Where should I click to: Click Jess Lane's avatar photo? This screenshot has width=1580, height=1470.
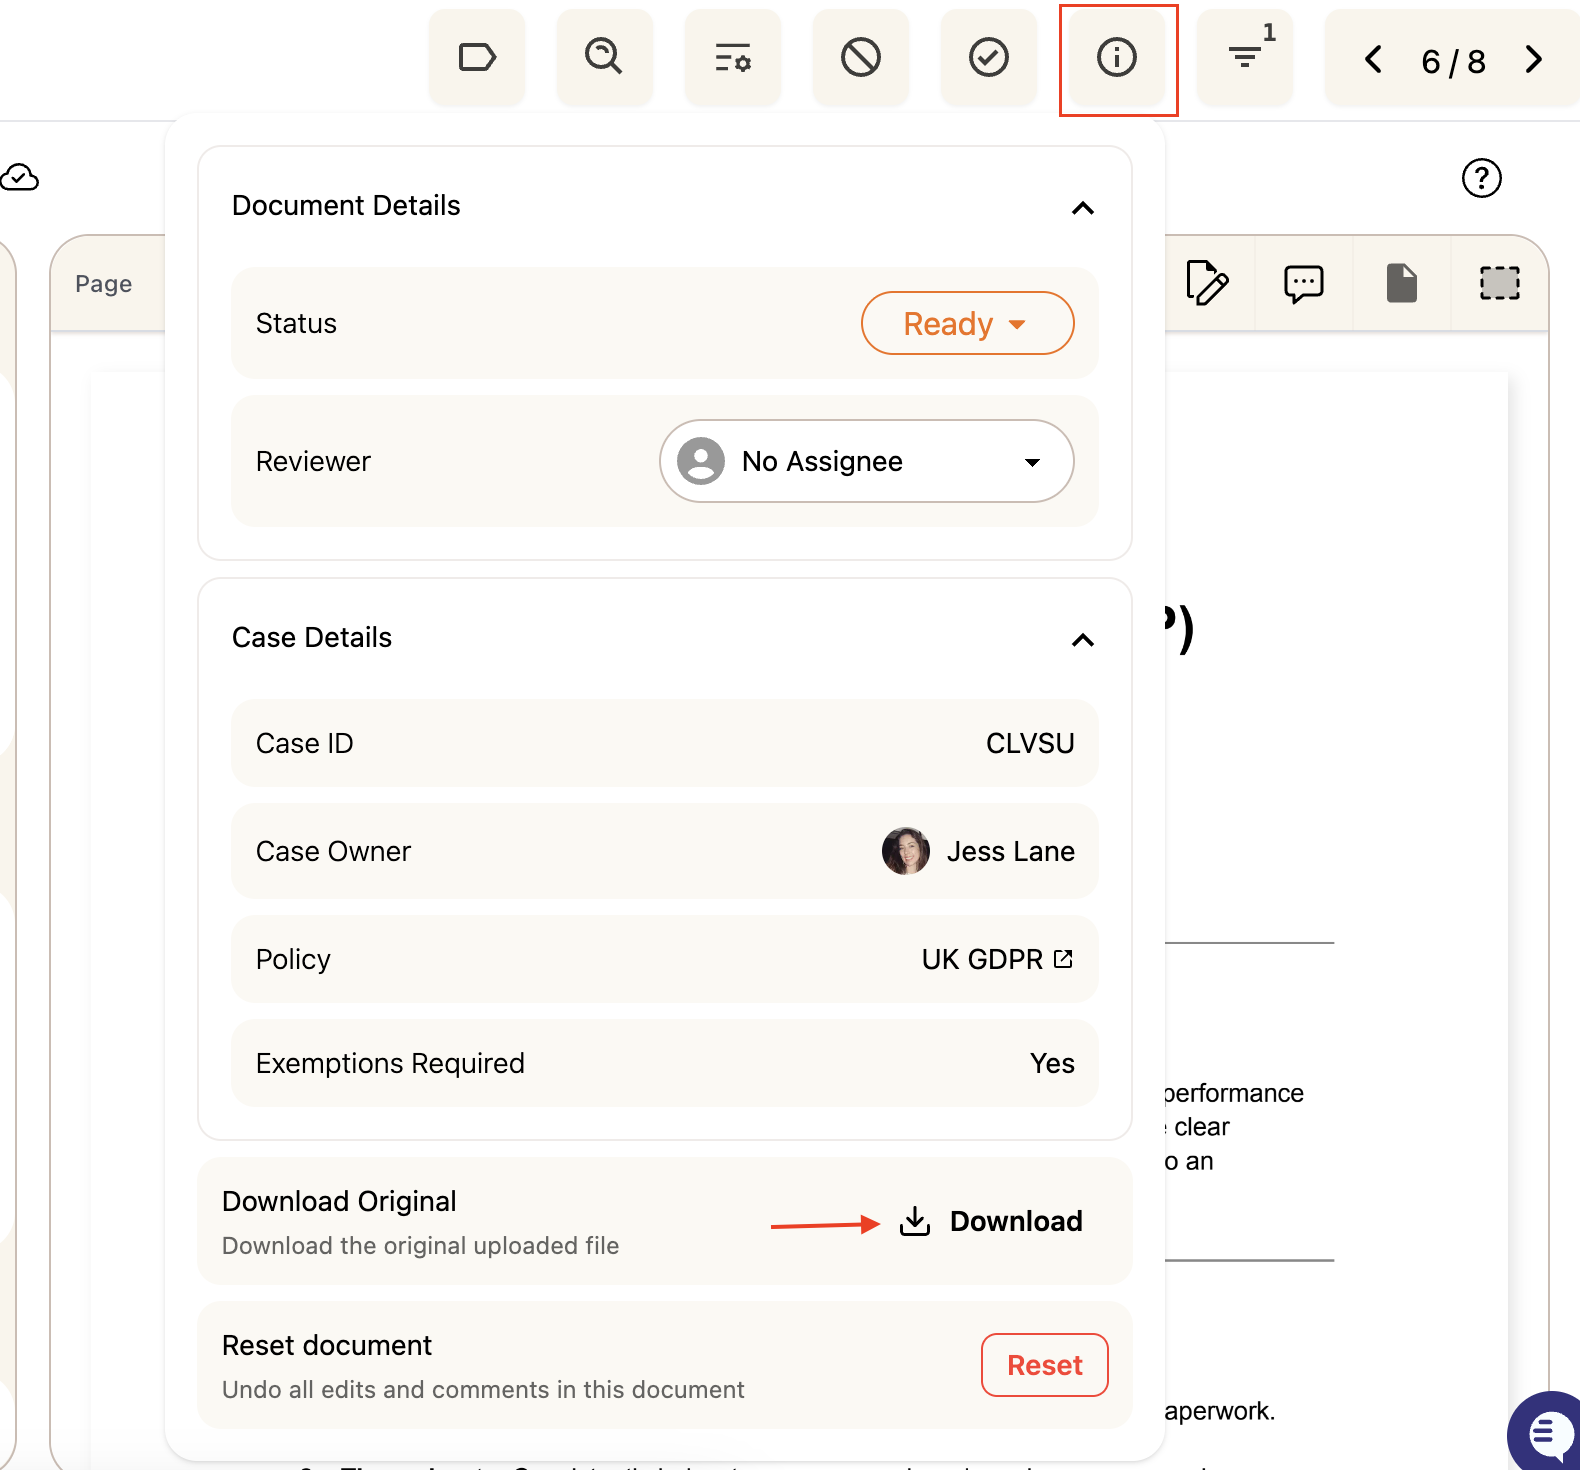[x=906, y=851]
